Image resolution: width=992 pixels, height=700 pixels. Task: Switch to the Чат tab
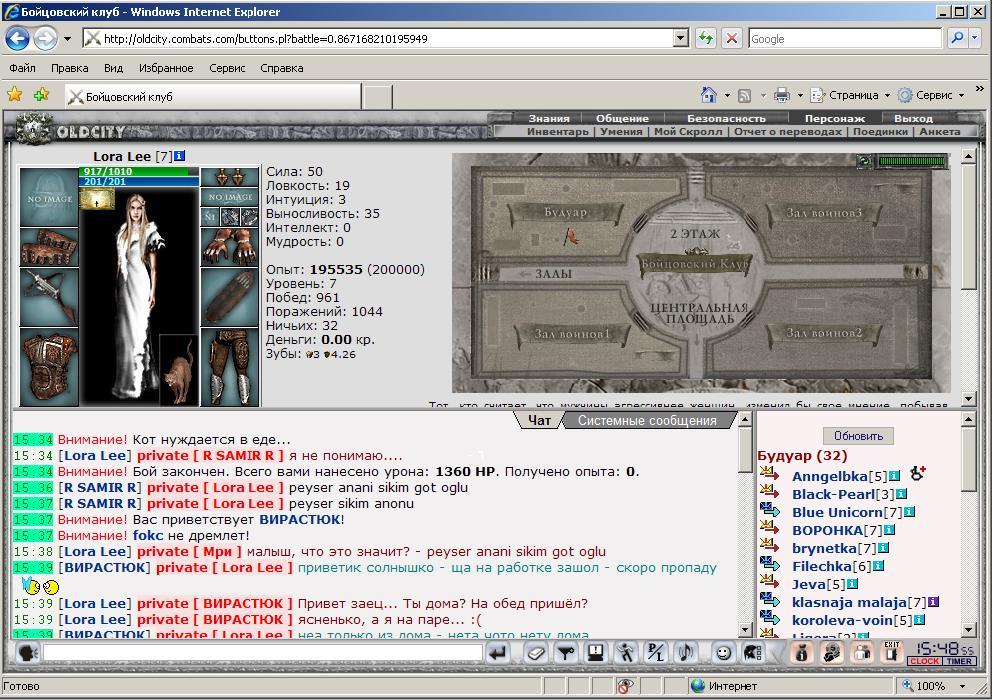pyautogui.click(x=539, y=420)
